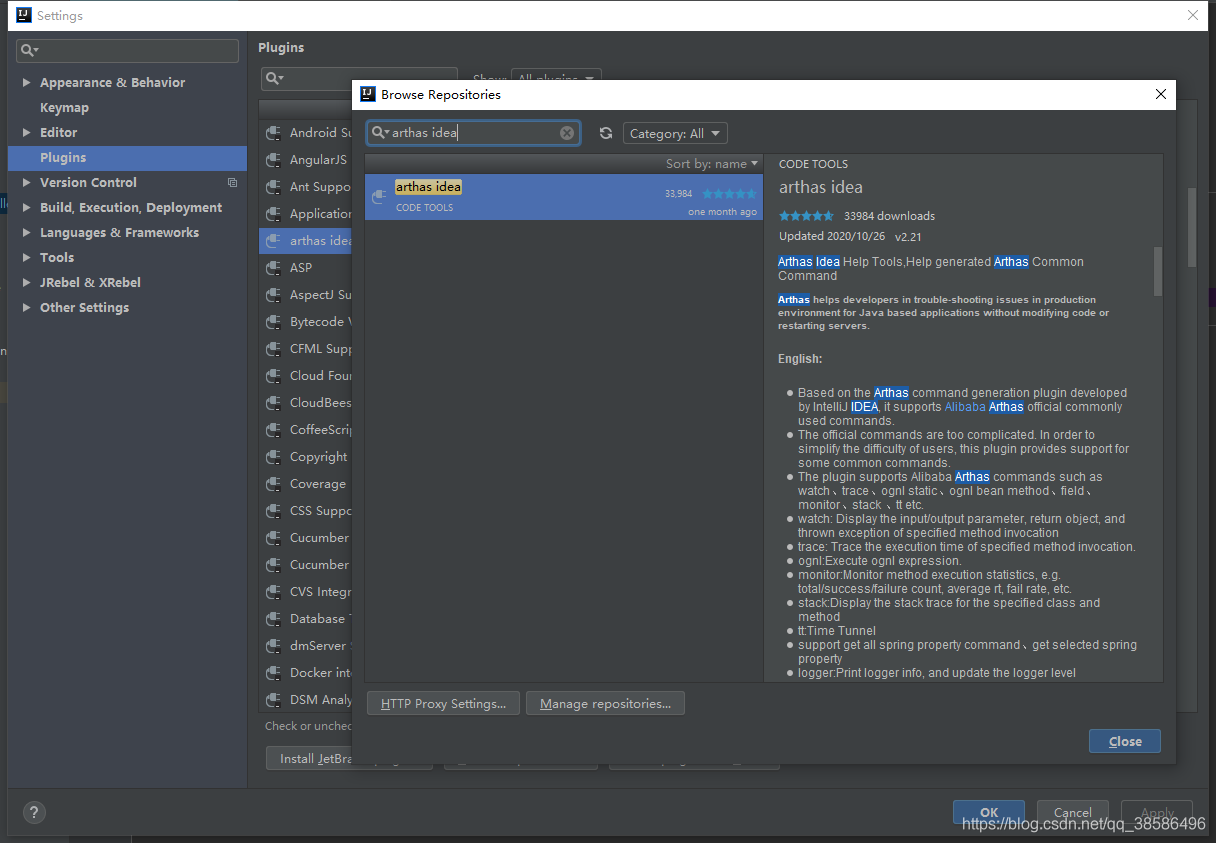Select arthas idea row in Settings plugin list
This screenshot has height=843, width=1216.
click(x=306, y=241)
